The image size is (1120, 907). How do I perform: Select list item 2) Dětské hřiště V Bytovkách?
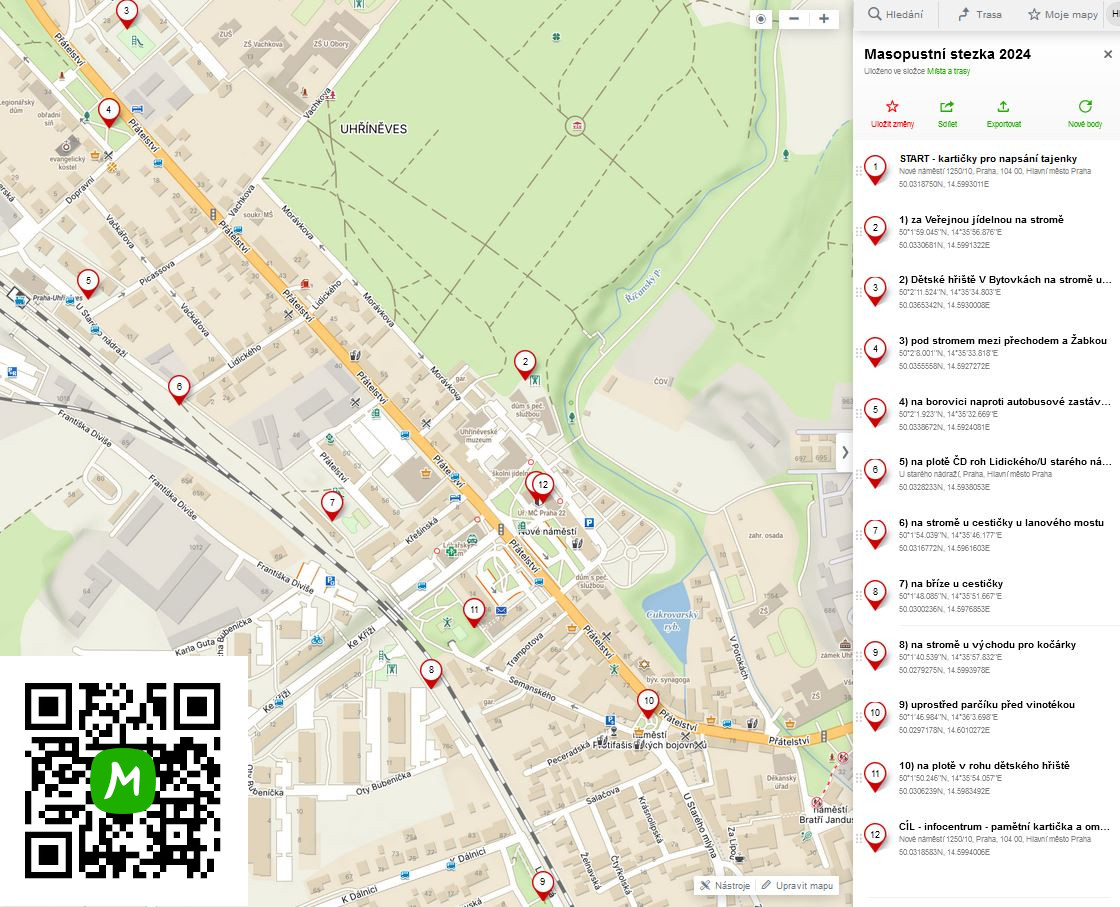986,292
